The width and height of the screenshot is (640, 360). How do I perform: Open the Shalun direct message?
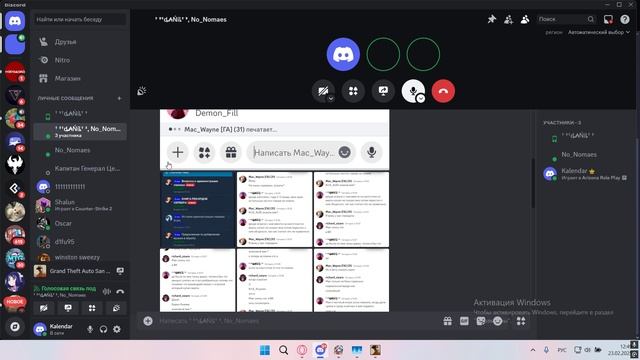tap(80, 205)
